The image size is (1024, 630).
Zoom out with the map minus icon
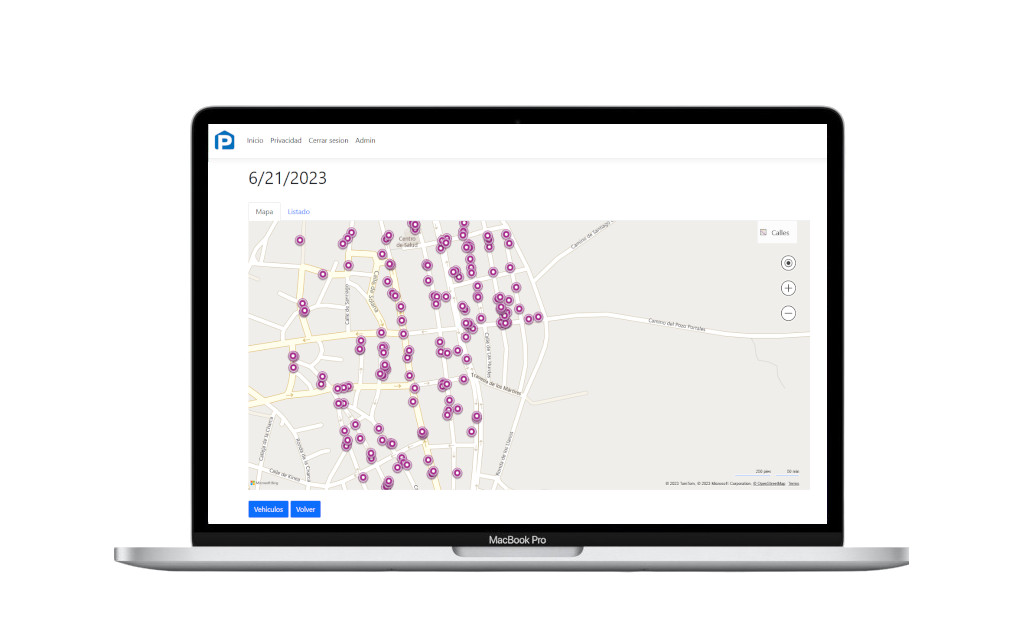[788, 313]
